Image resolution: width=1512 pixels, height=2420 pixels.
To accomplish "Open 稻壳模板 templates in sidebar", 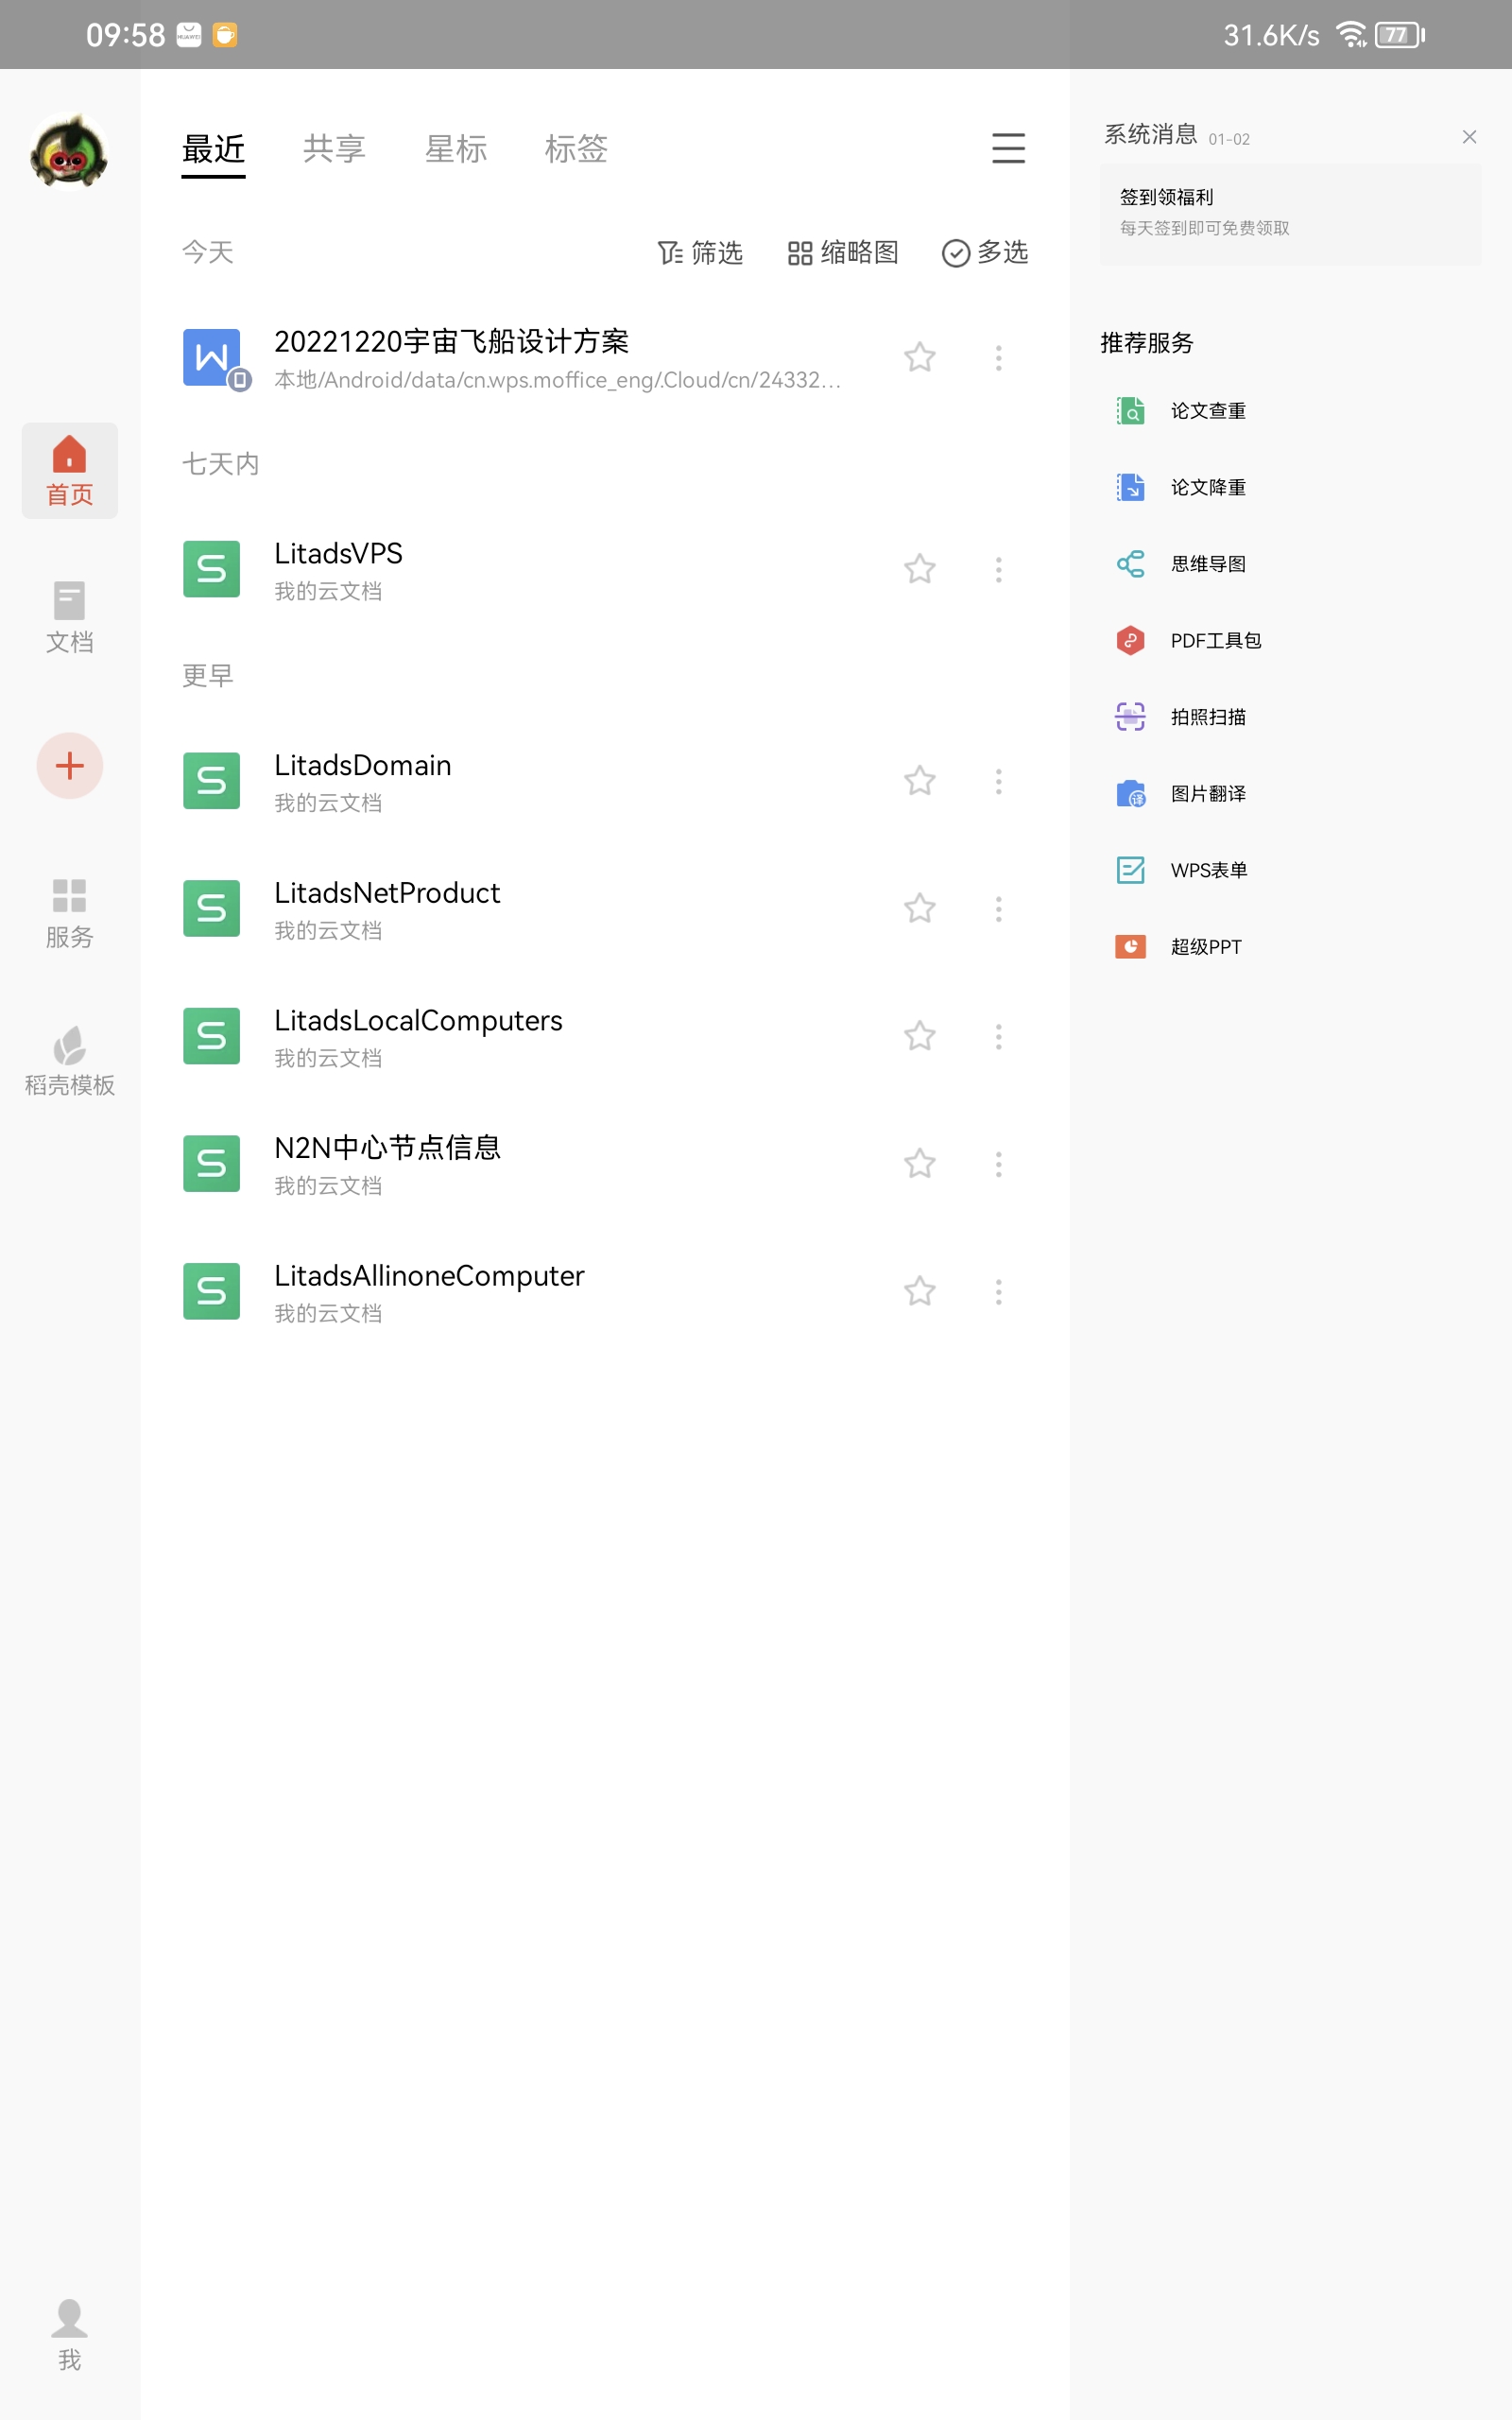I will (x=69, y=1061).
